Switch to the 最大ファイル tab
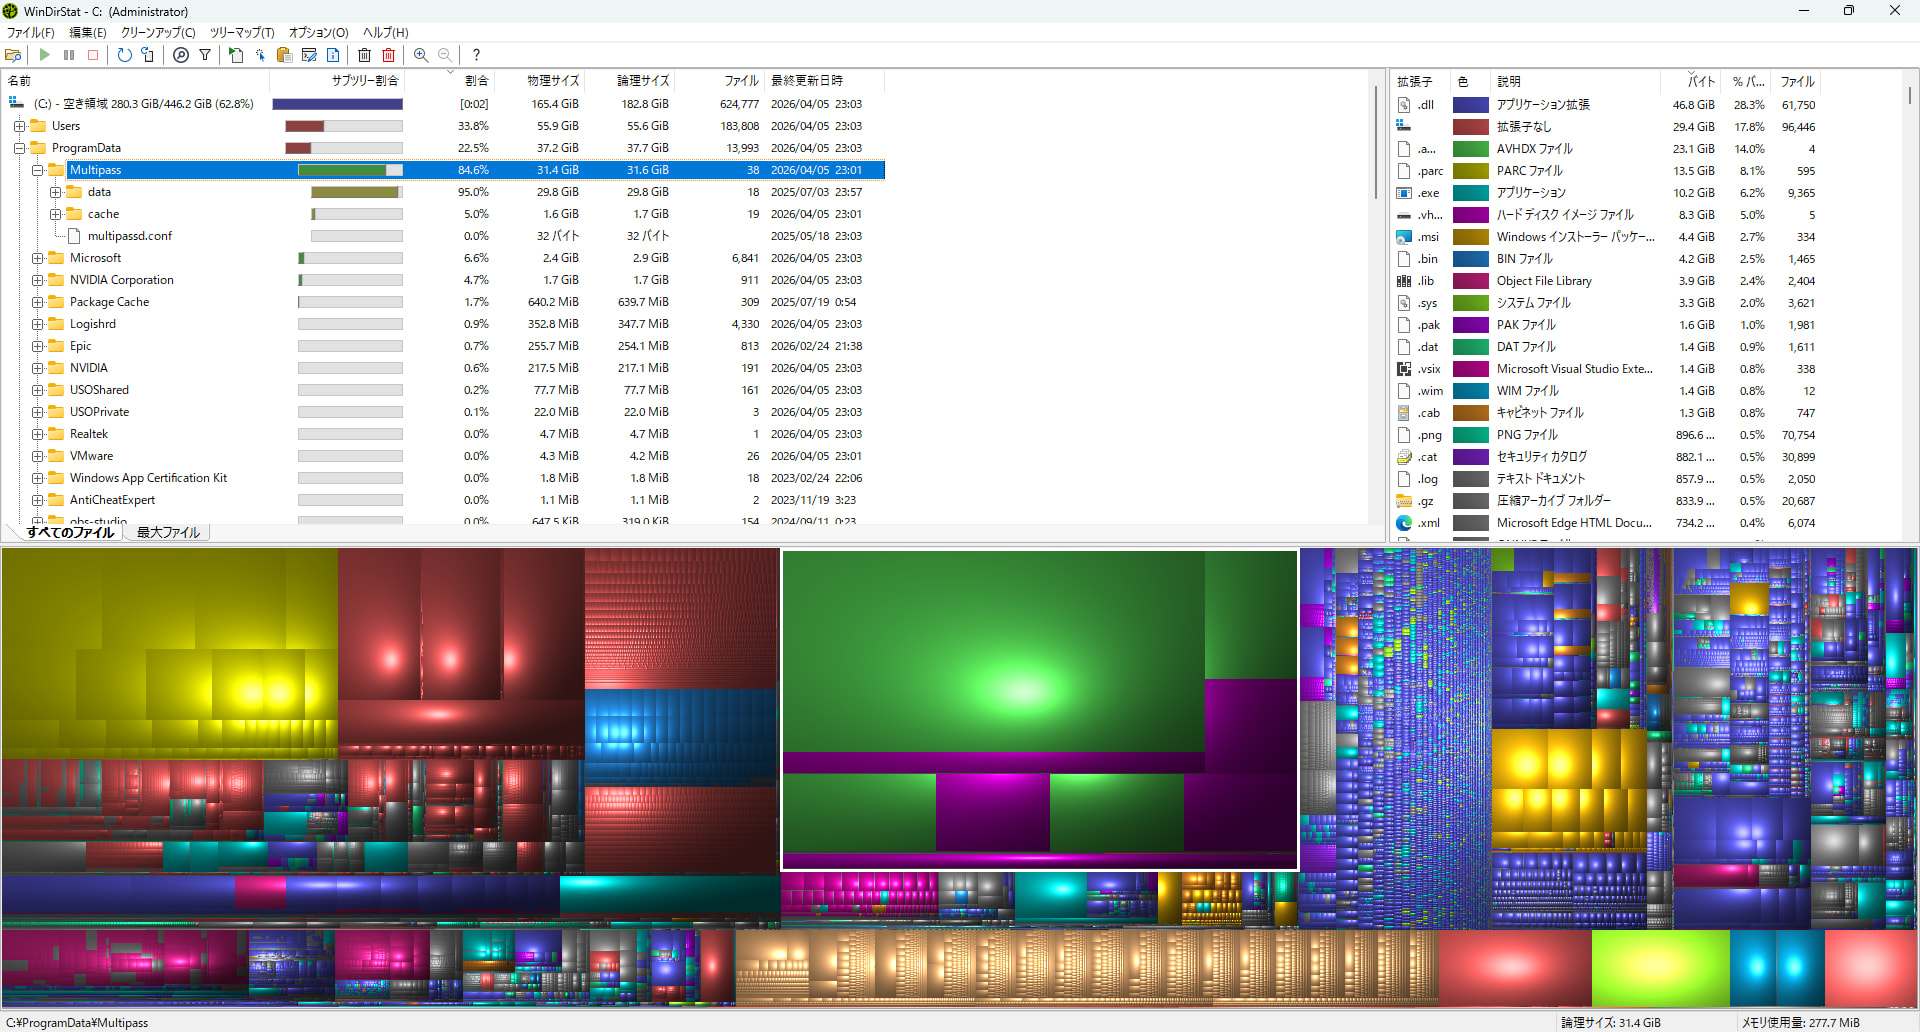The width and height of the screenshot is (1920, 1032). [168, 532]
